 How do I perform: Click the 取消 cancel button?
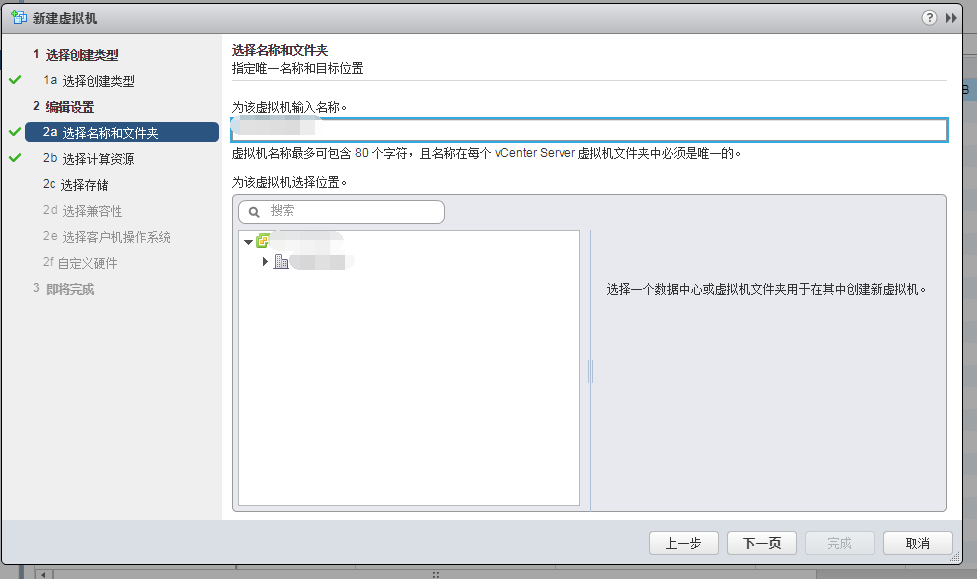click(x=917, y=543)
